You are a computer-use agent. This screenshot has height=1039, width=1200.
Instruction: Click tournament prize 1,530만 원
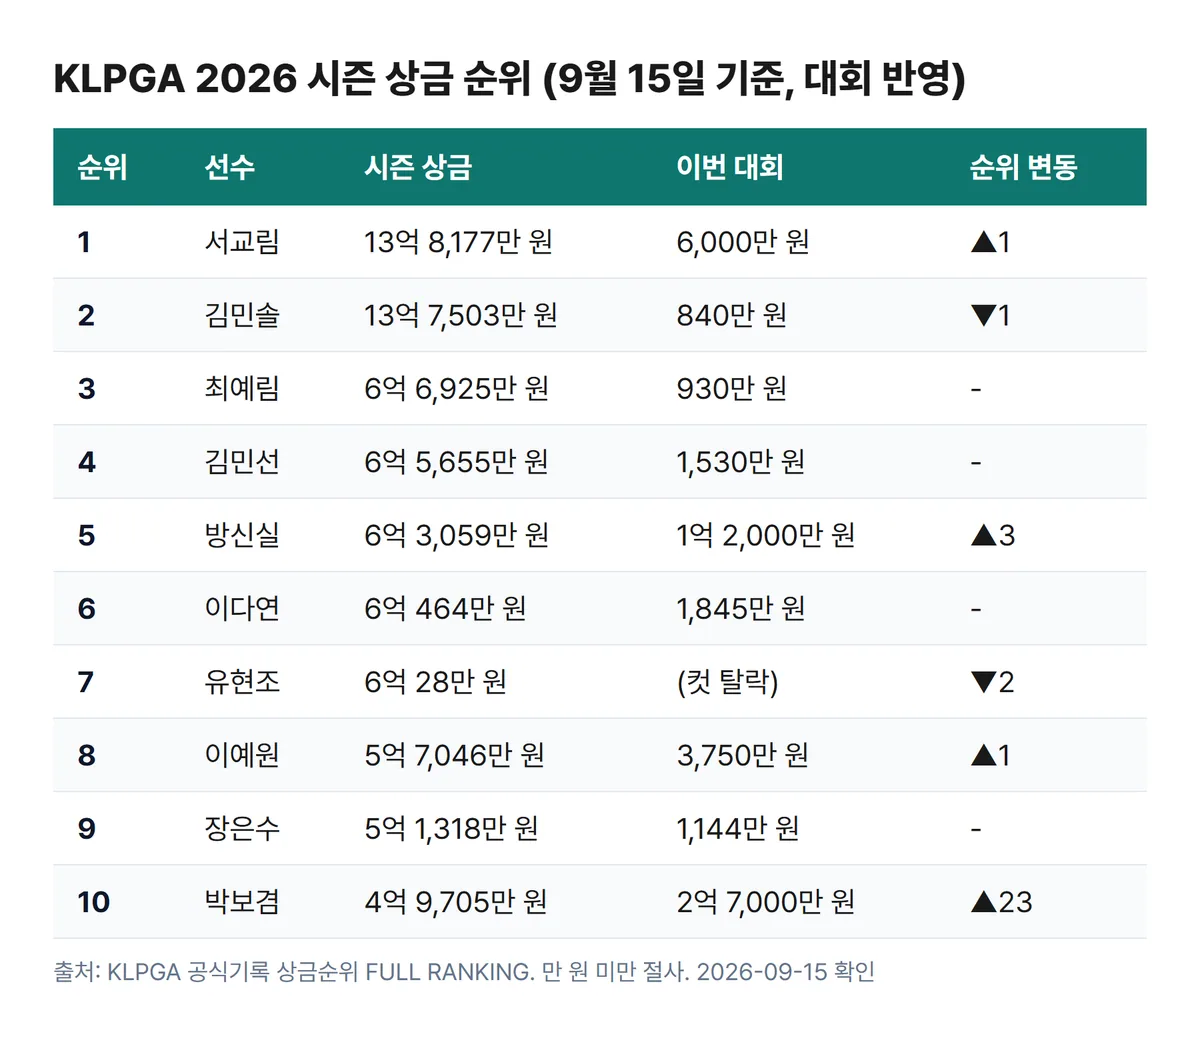[741, 462]
